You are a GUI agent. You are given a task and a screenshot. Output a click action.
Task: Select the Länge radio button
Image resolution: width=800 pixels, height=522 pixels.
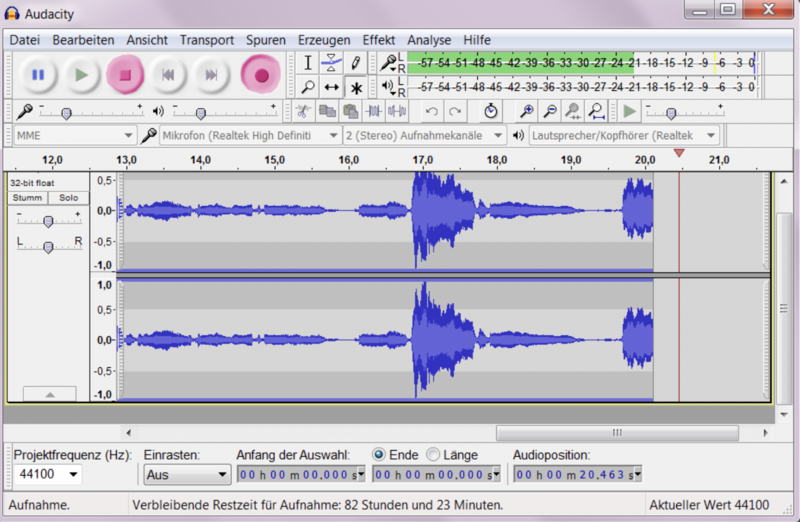tap(433, 454)
